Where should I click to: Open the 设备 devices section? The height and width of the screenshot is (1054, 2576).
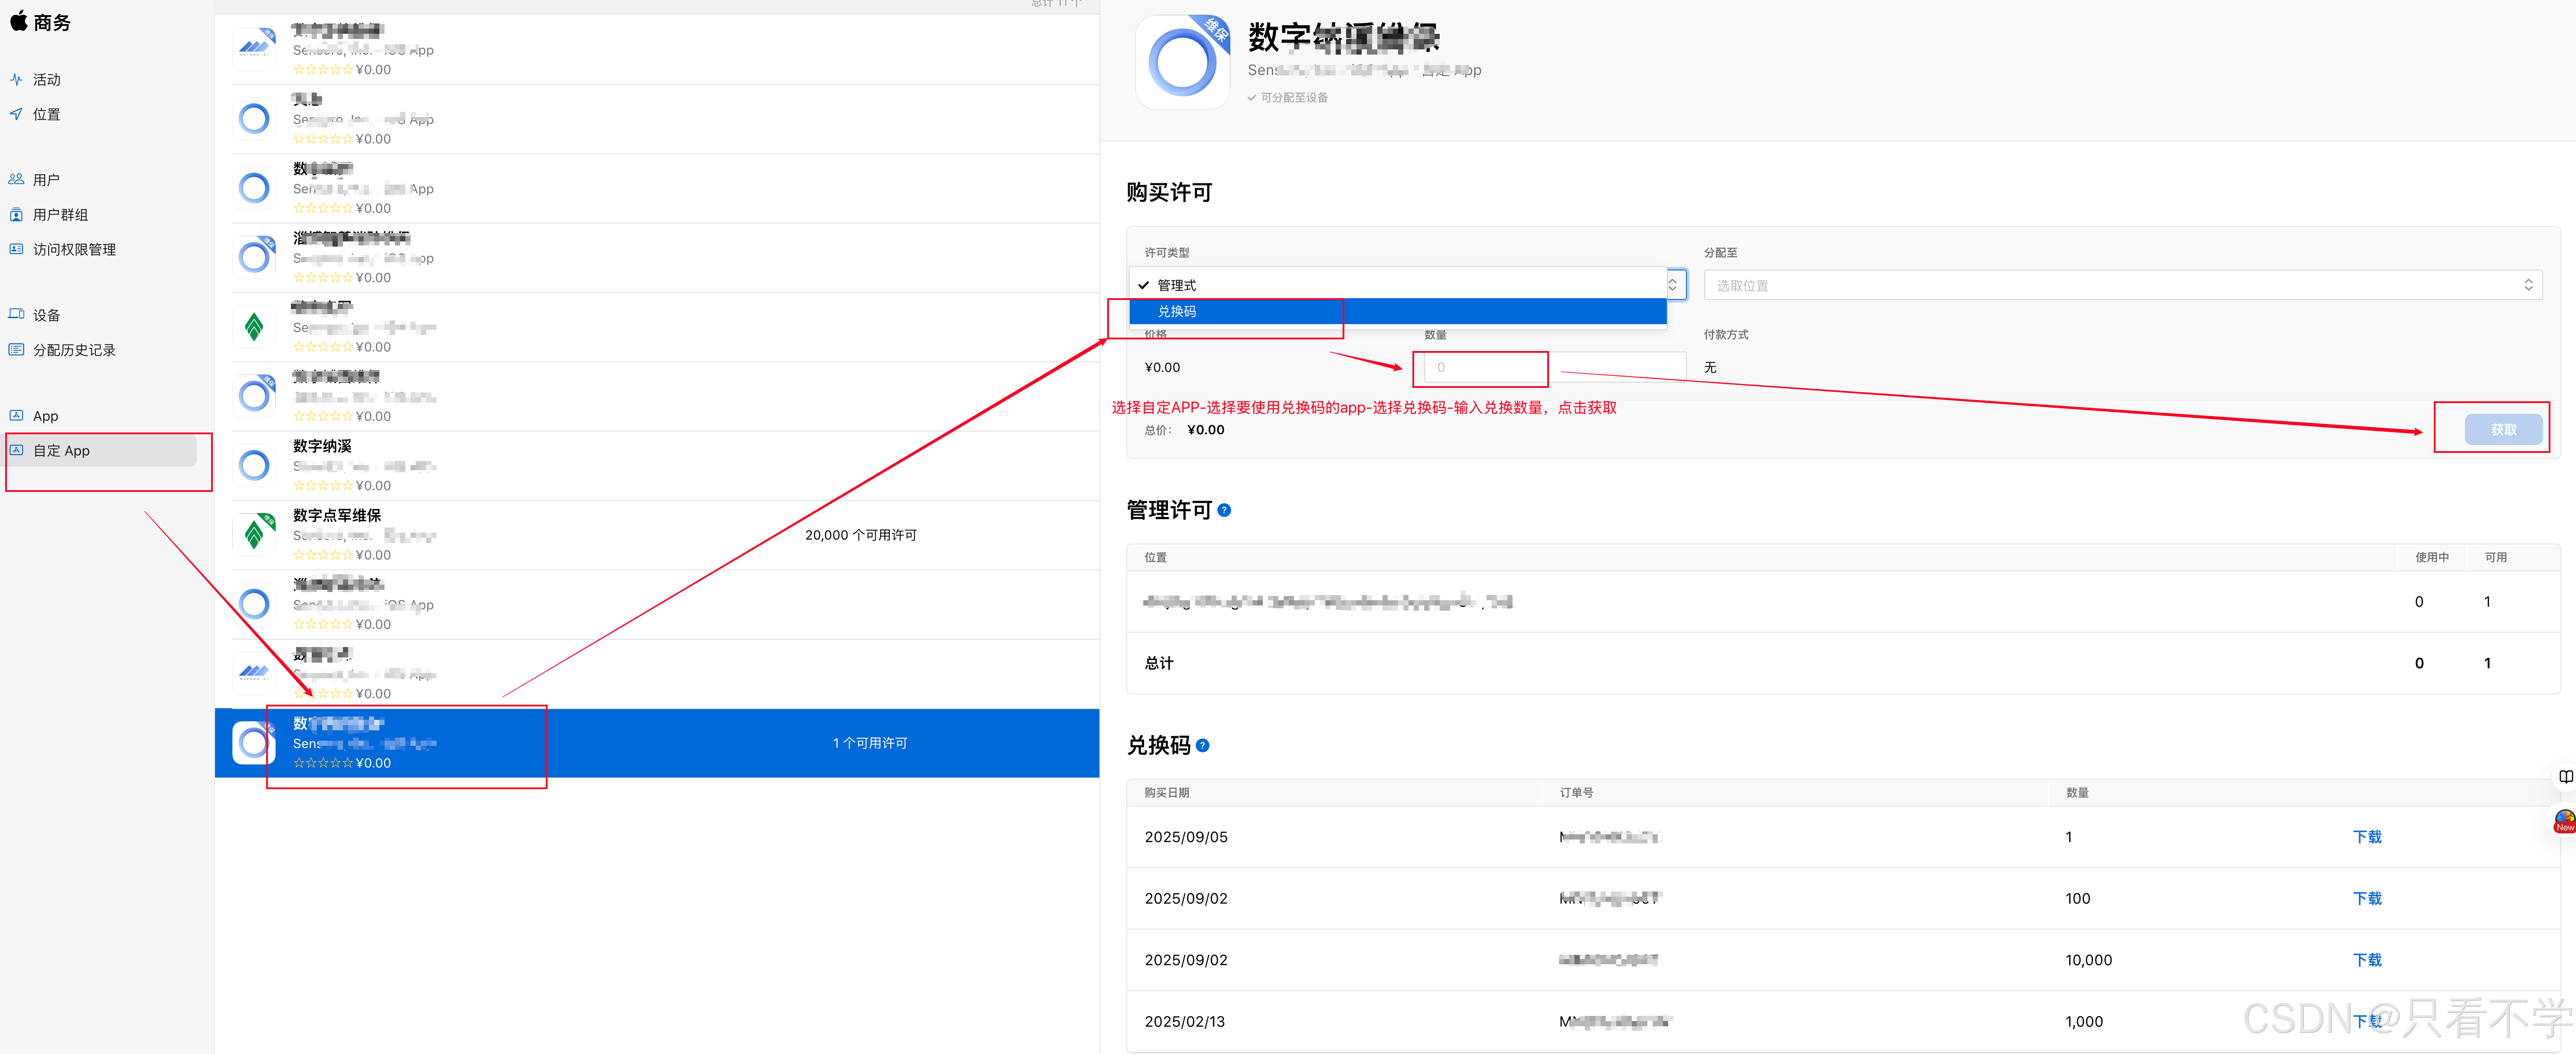pyautogui.click(x=46, y=315)
